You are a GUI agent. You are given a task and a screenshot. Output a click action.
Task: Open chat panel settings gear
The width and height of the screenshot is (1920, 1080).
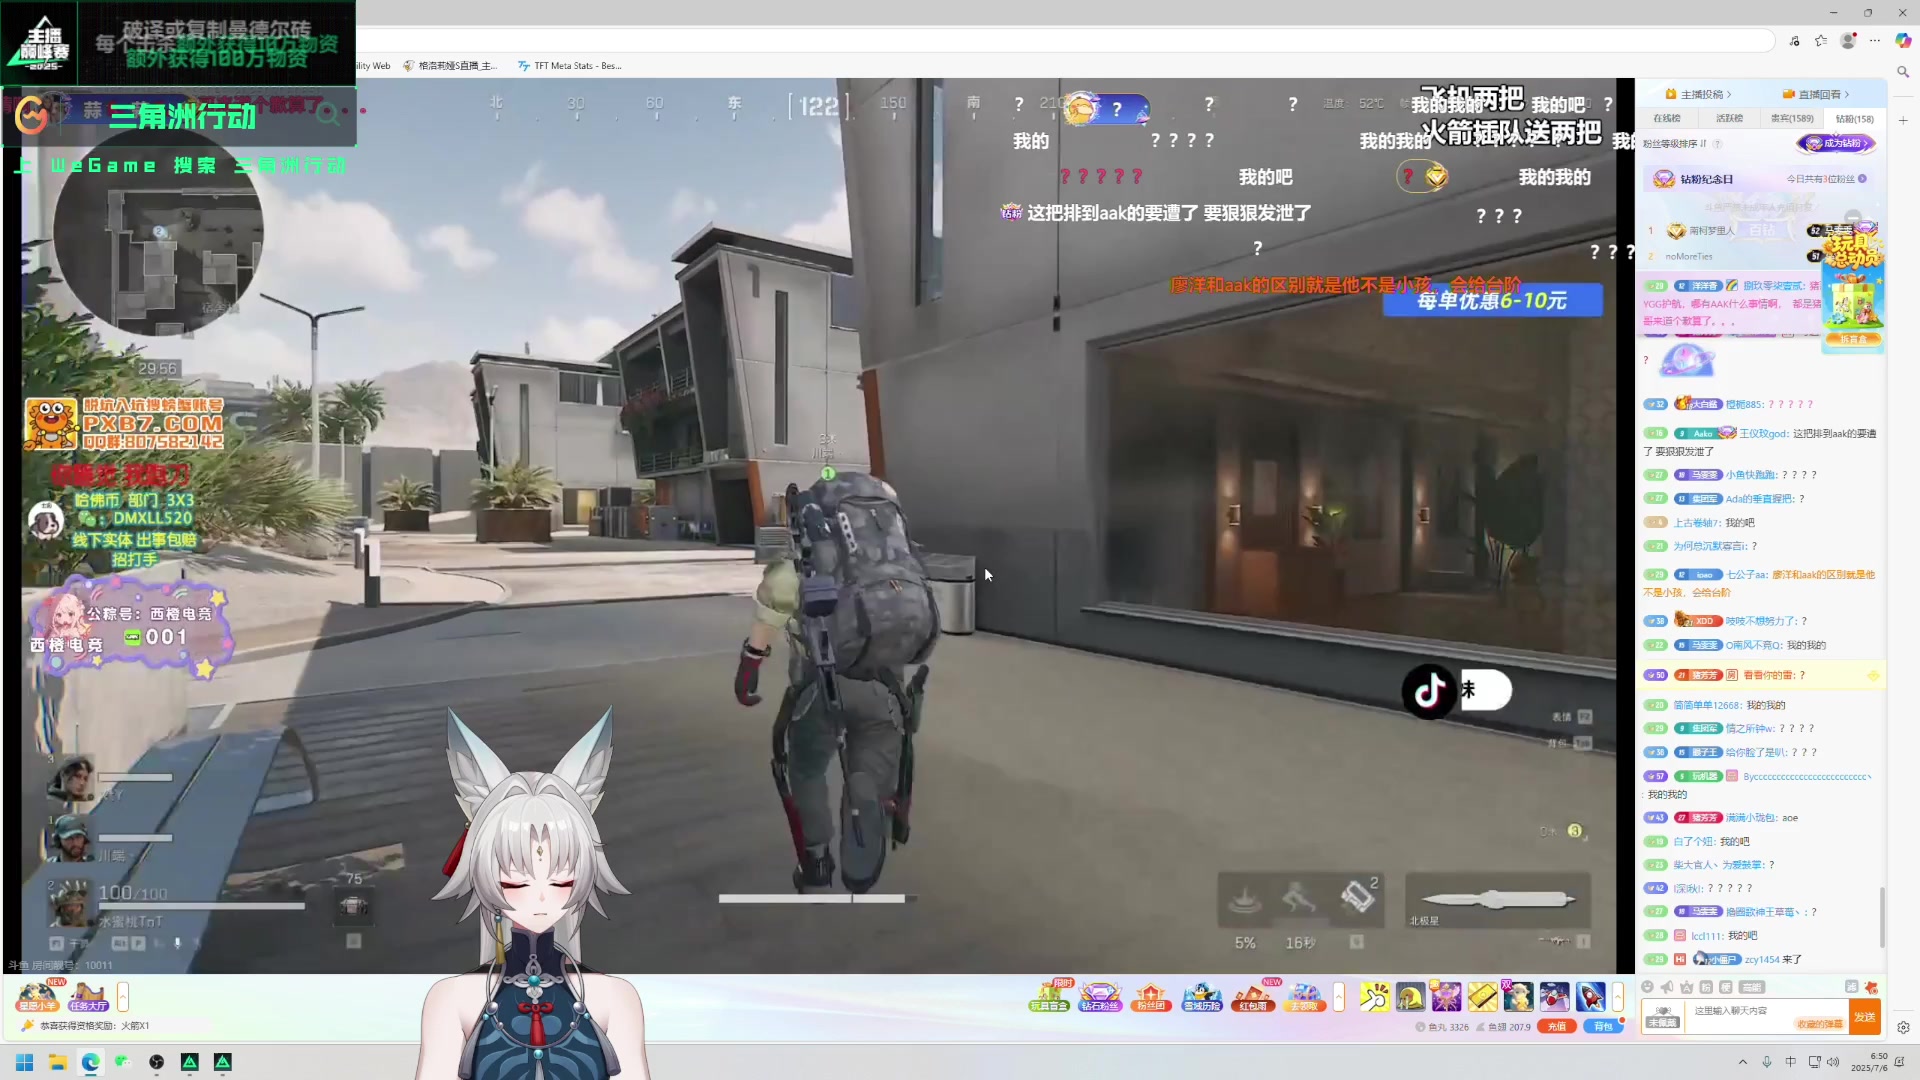[1903, 1027]
